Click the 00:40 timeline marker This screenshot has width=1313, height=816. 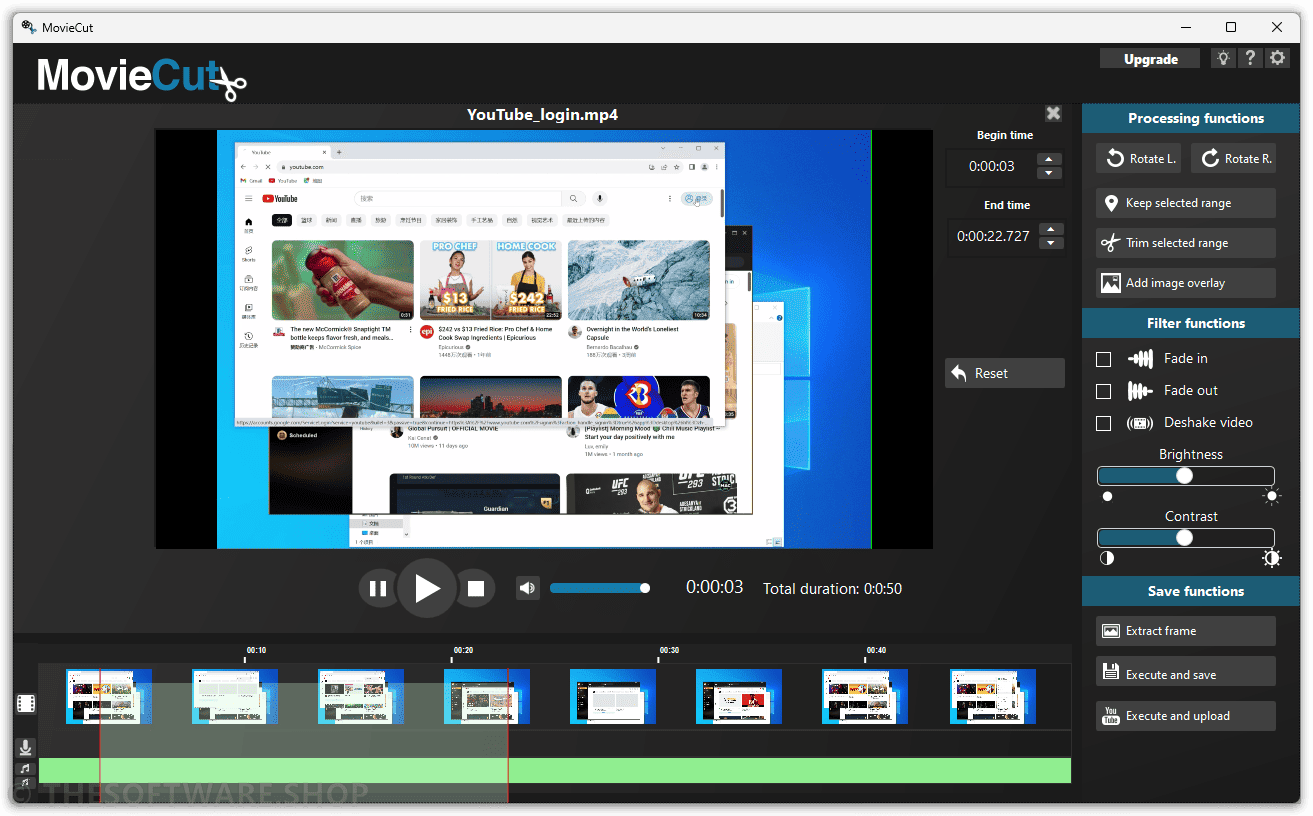tap(876, 651)
